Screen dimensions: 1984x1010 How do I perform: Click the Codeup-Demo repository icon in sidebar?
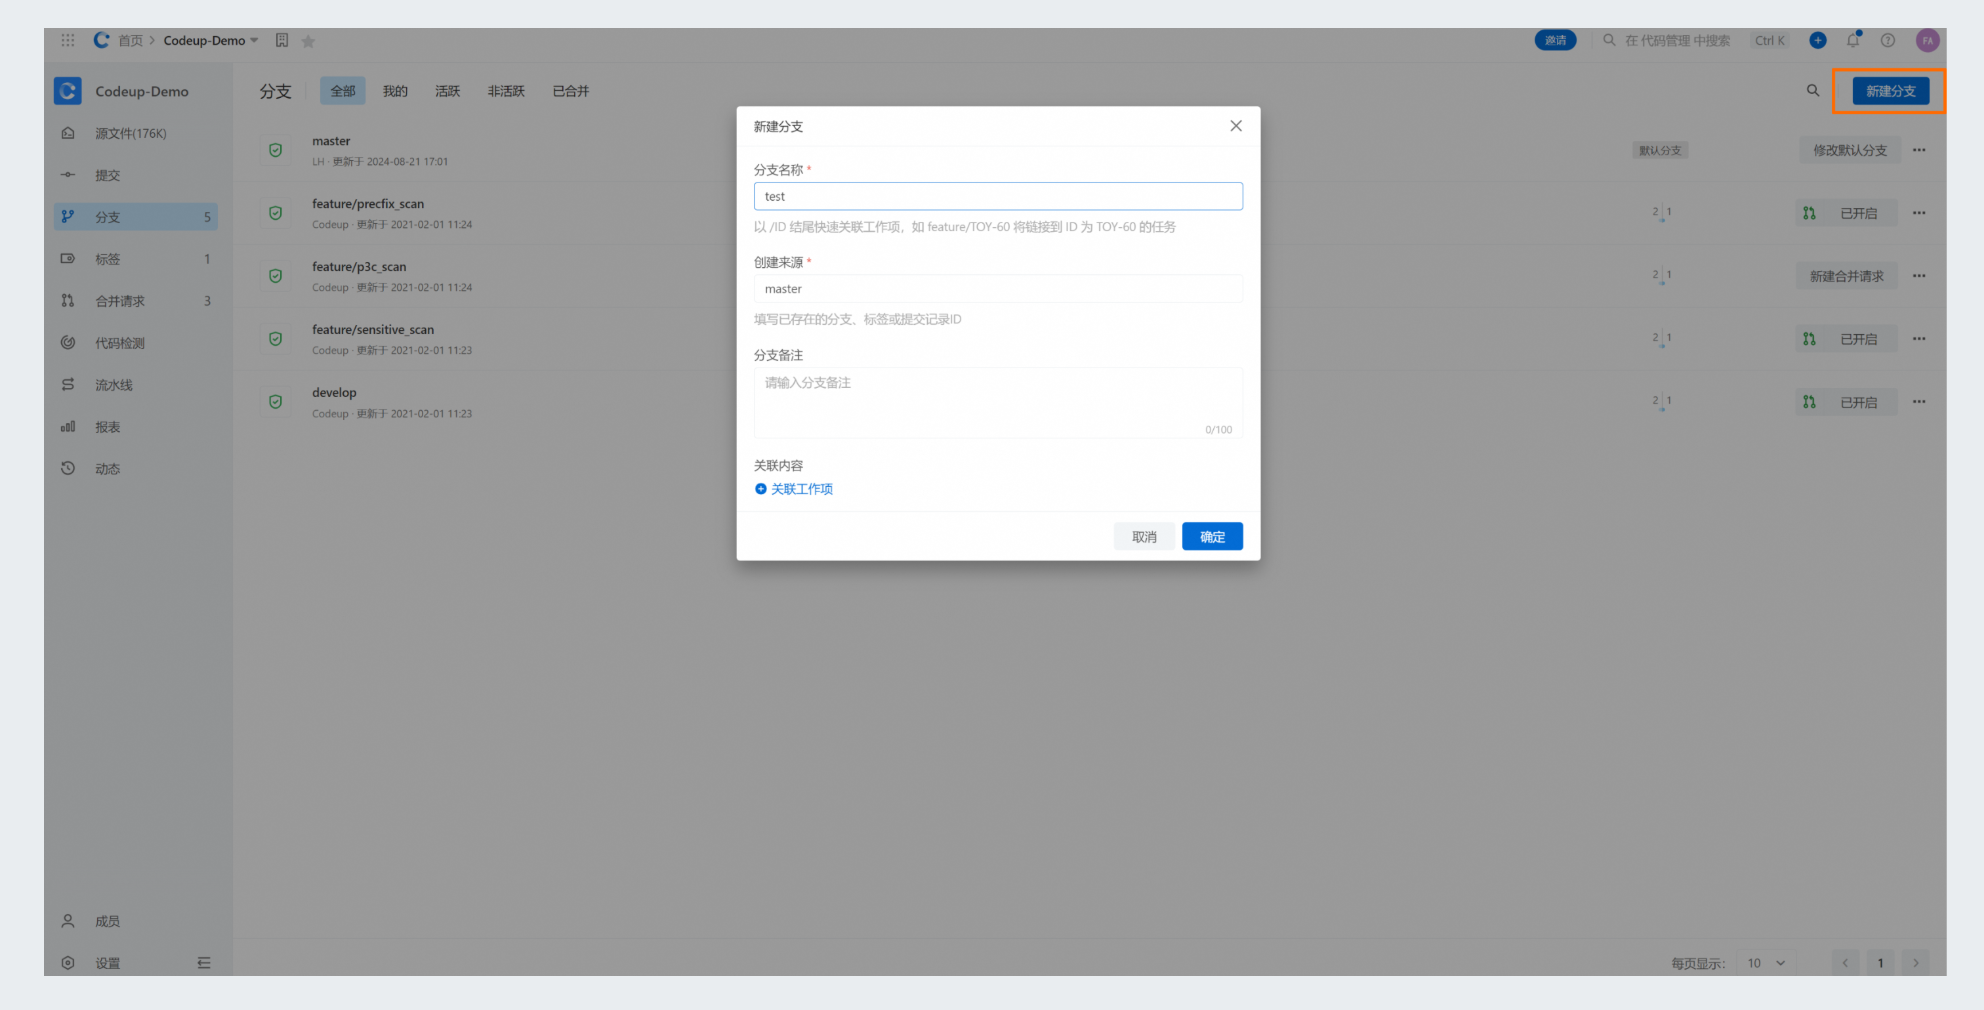68,91
